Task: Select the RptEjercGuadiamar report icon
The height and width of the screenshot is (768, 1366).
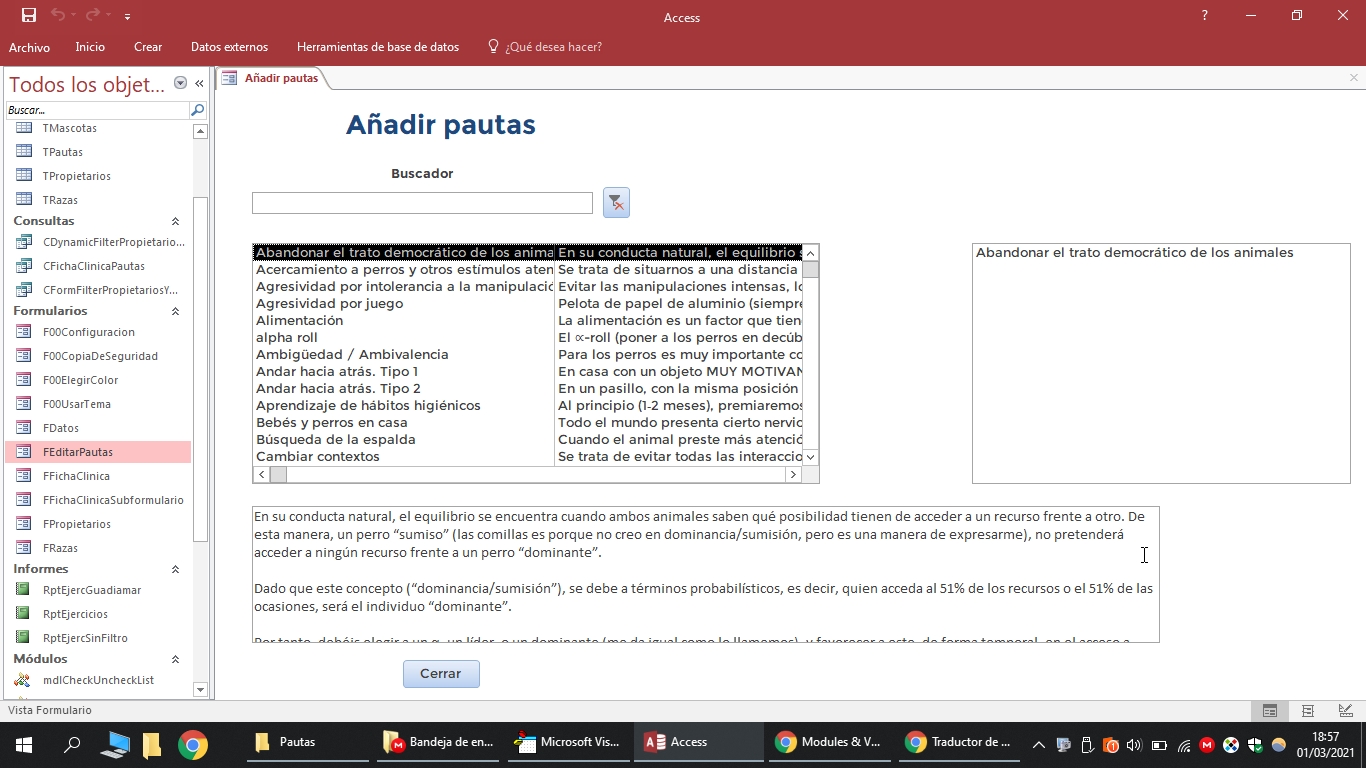Action: coord(25,590)
